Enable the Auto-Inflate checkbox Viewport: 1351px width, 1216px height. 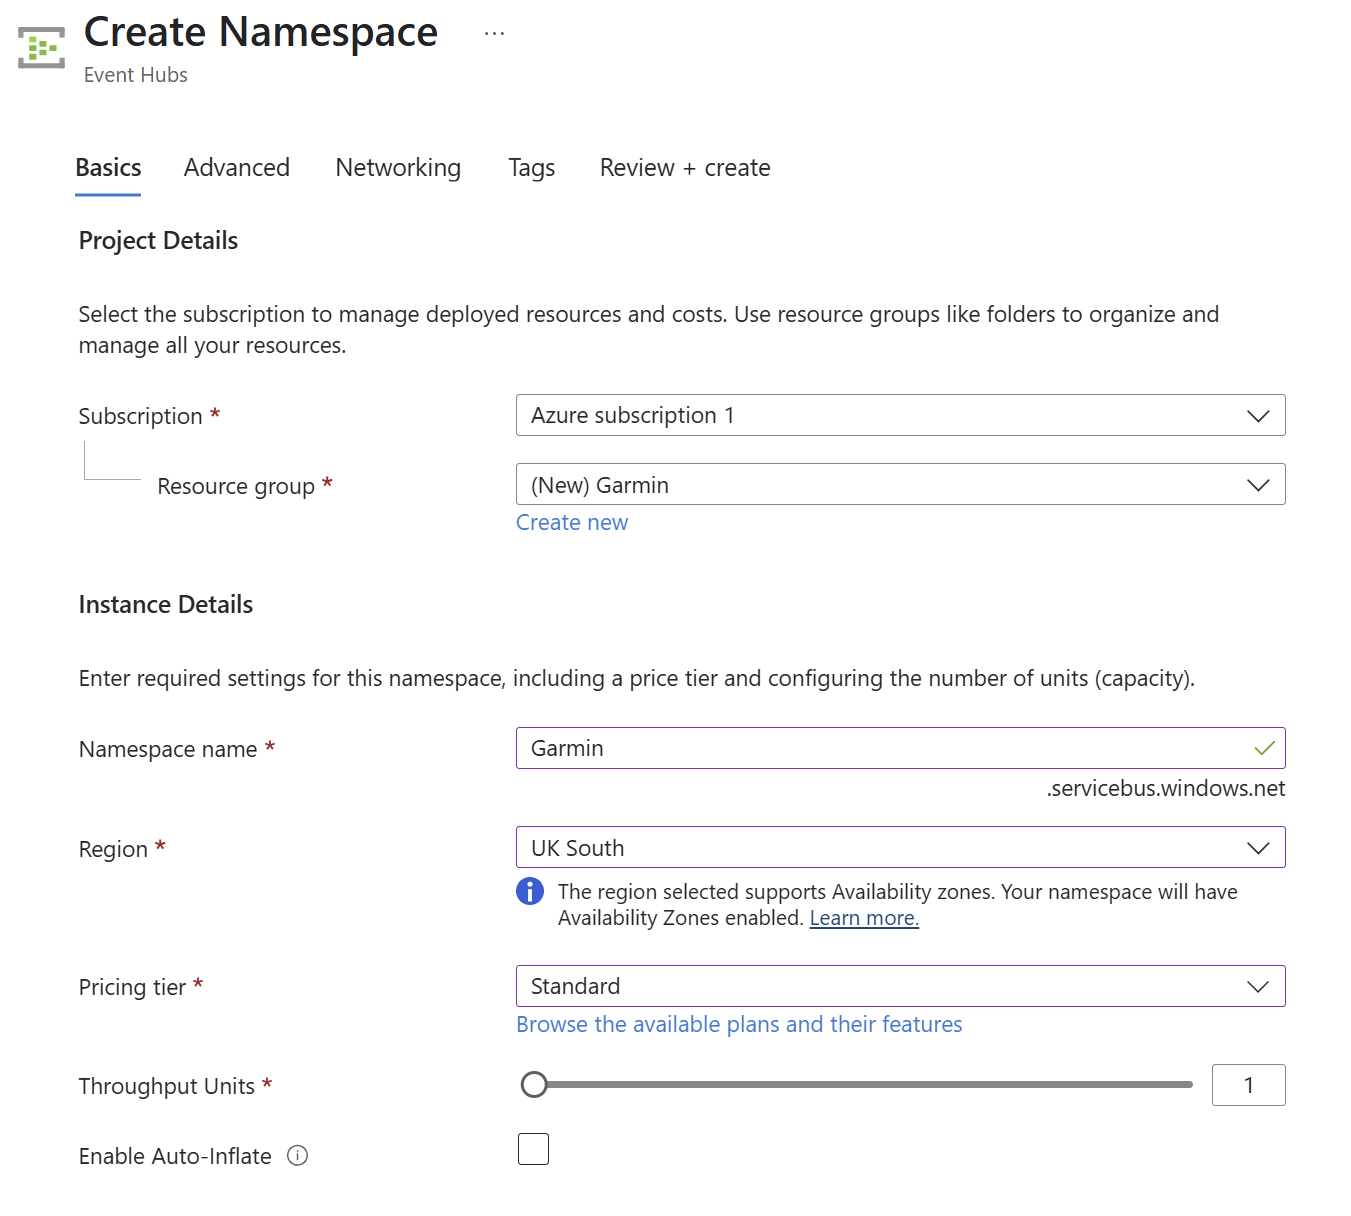tap(534, 1149)
